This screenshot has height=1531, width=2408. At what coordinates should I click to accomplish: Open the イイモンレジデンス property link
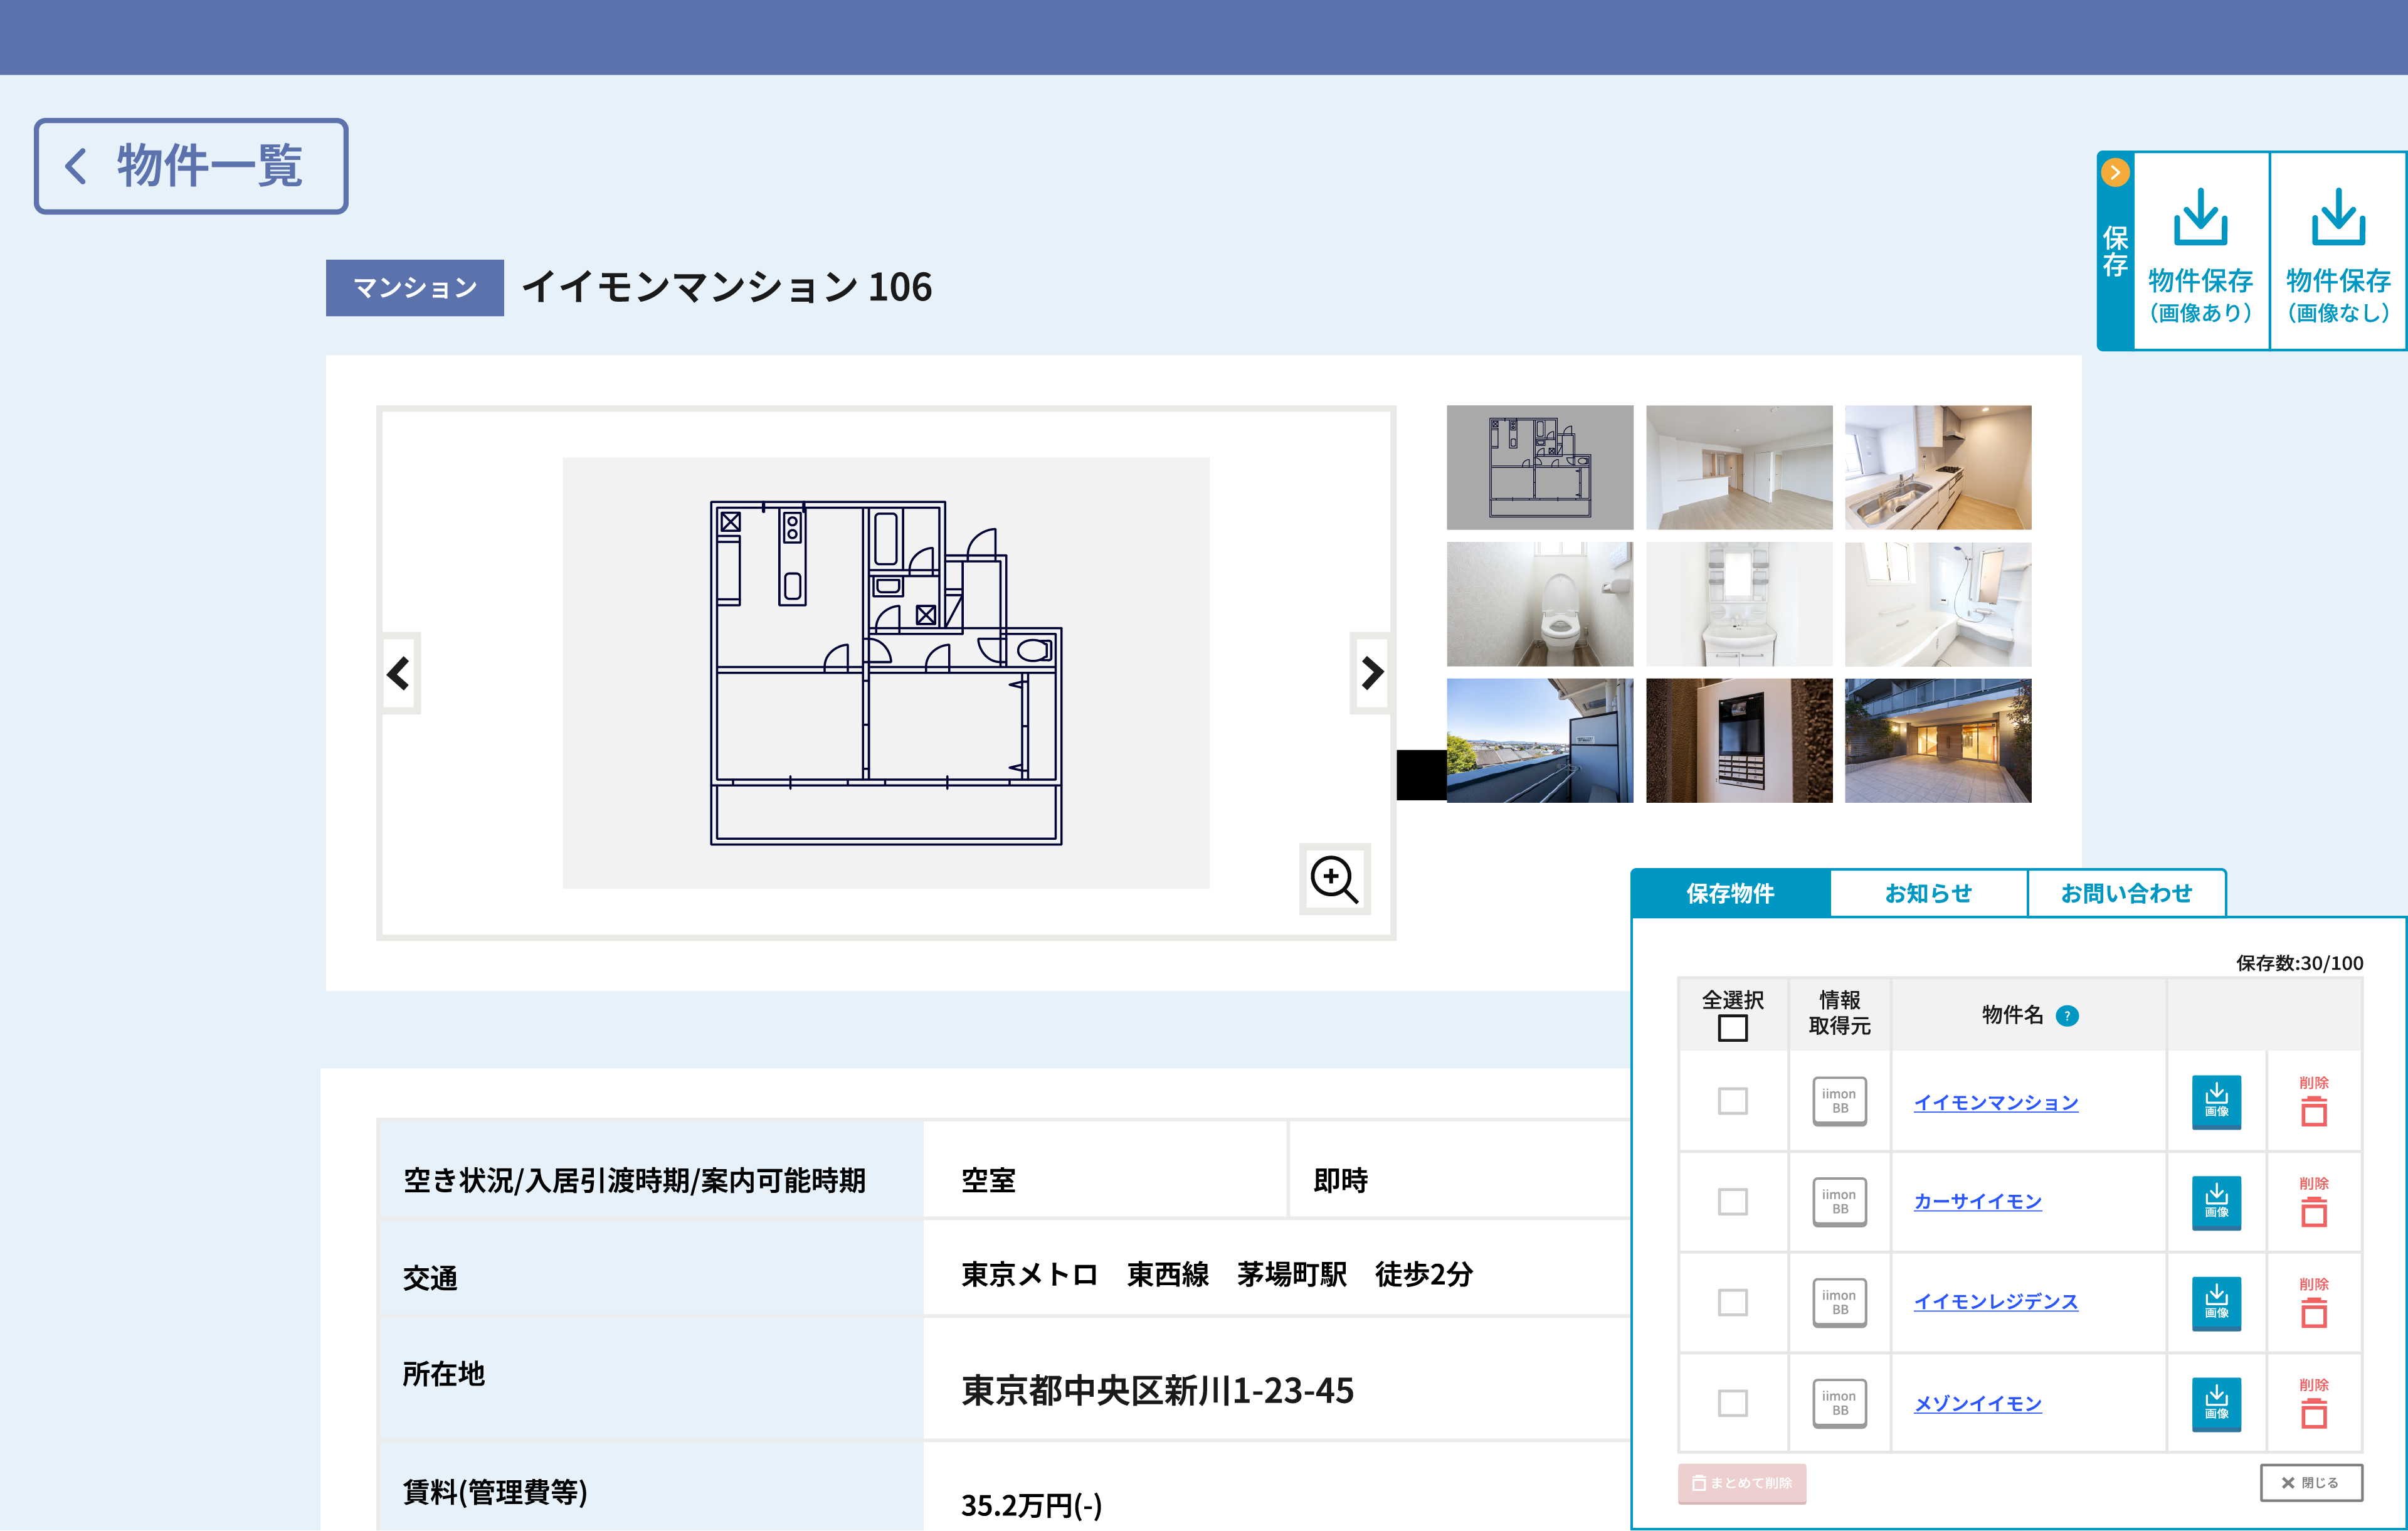point(1995,1302)
